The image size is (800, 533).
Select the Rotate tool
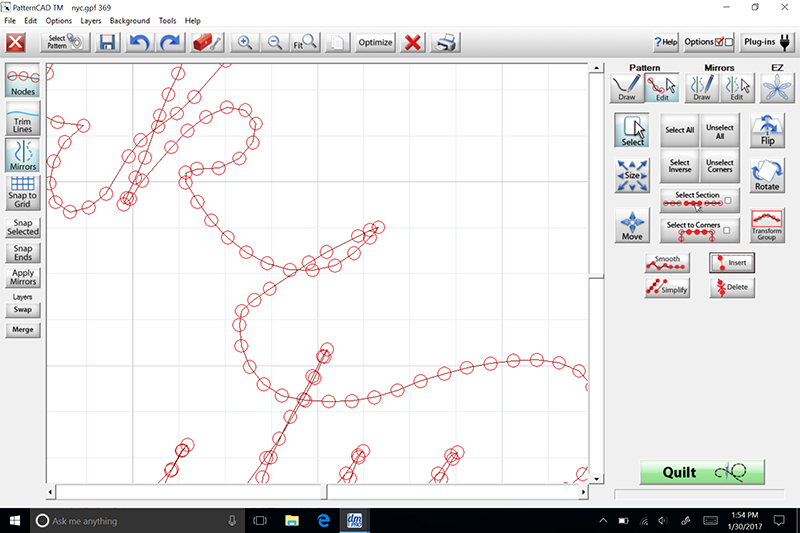[767, 176]
